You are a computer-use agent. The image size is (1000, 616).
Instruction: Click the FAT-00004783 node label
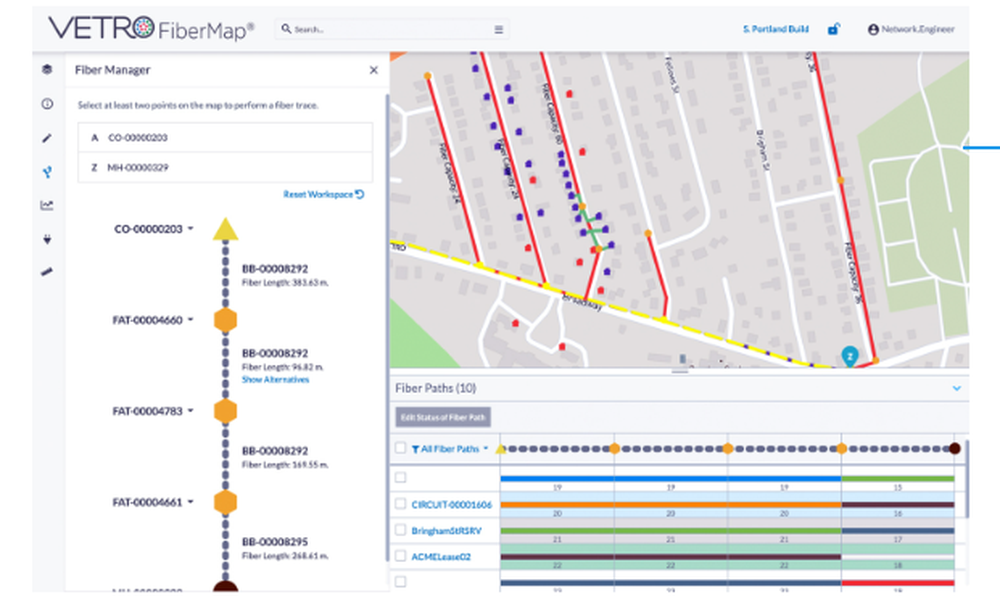(x=147, y=411)
